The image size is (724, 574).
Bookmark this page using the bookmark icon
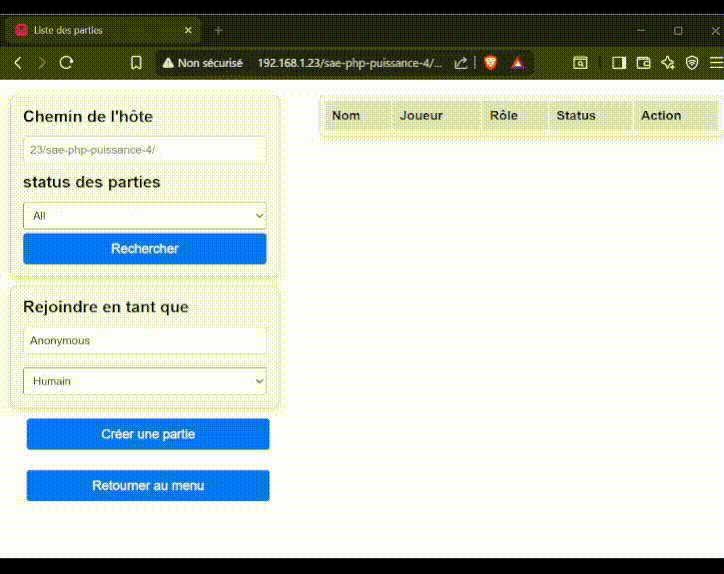pos(136,63)
